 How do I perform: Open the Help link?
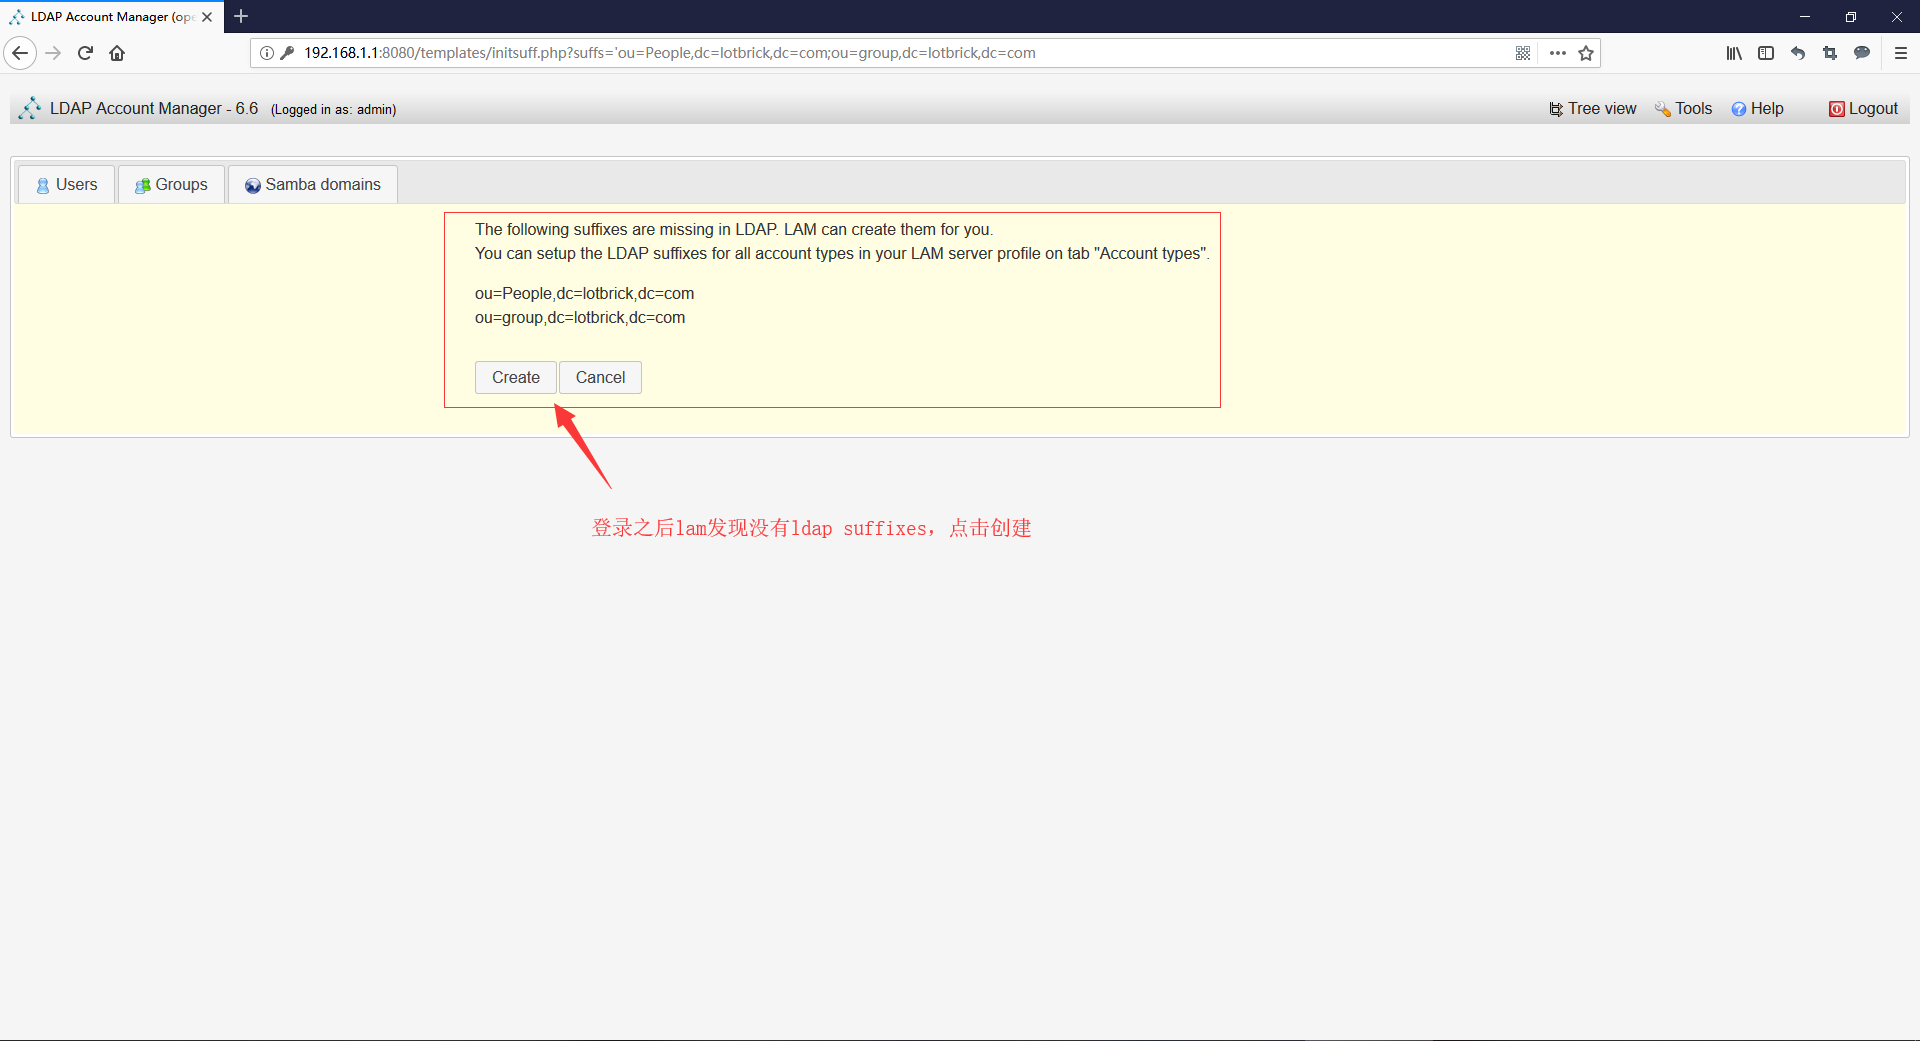point(1758,109)
